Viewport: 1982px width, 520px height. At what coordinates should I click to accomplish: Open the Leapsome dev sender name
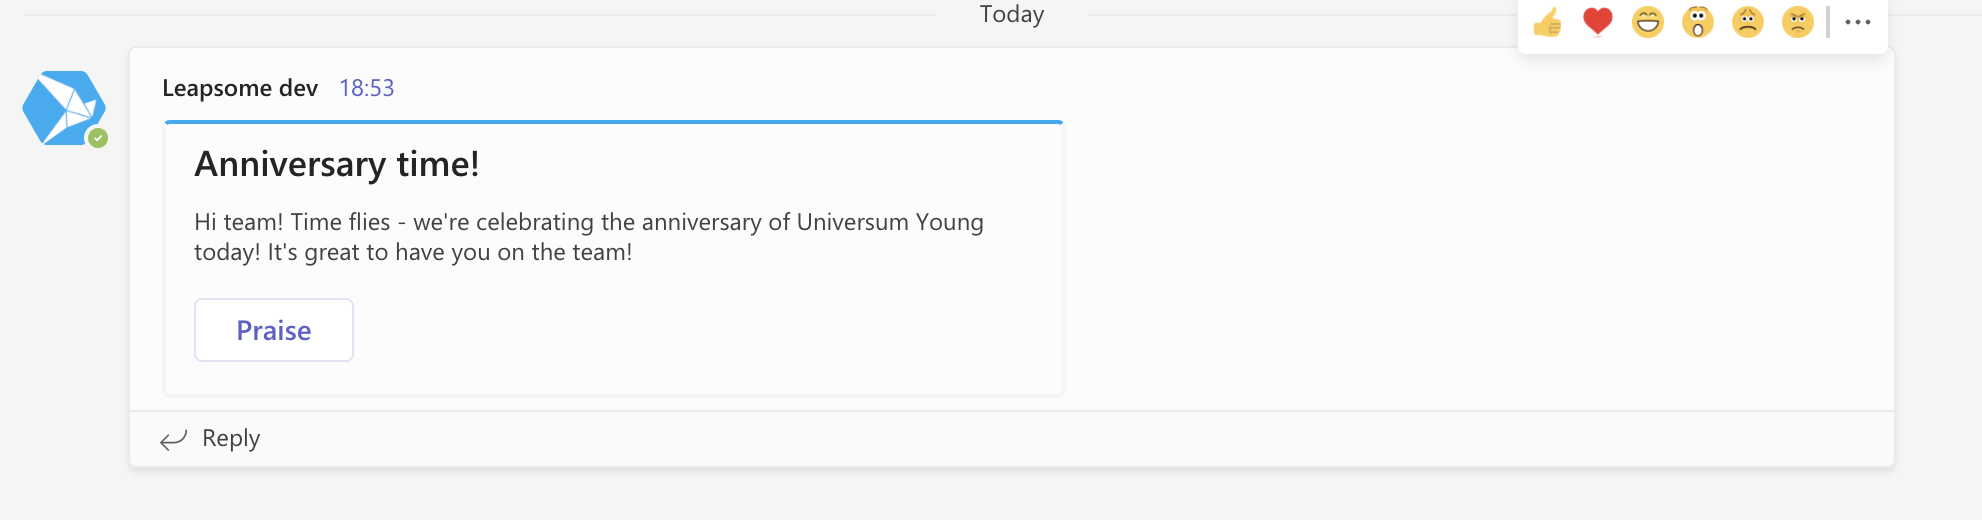[x=240, y=88]
